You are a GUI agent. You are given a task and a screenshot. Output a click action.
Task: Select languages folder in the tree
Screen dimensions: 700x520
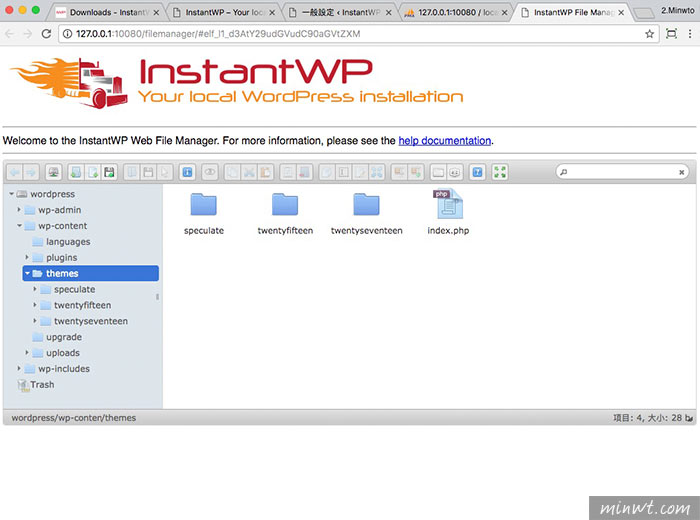click(68, 241)
